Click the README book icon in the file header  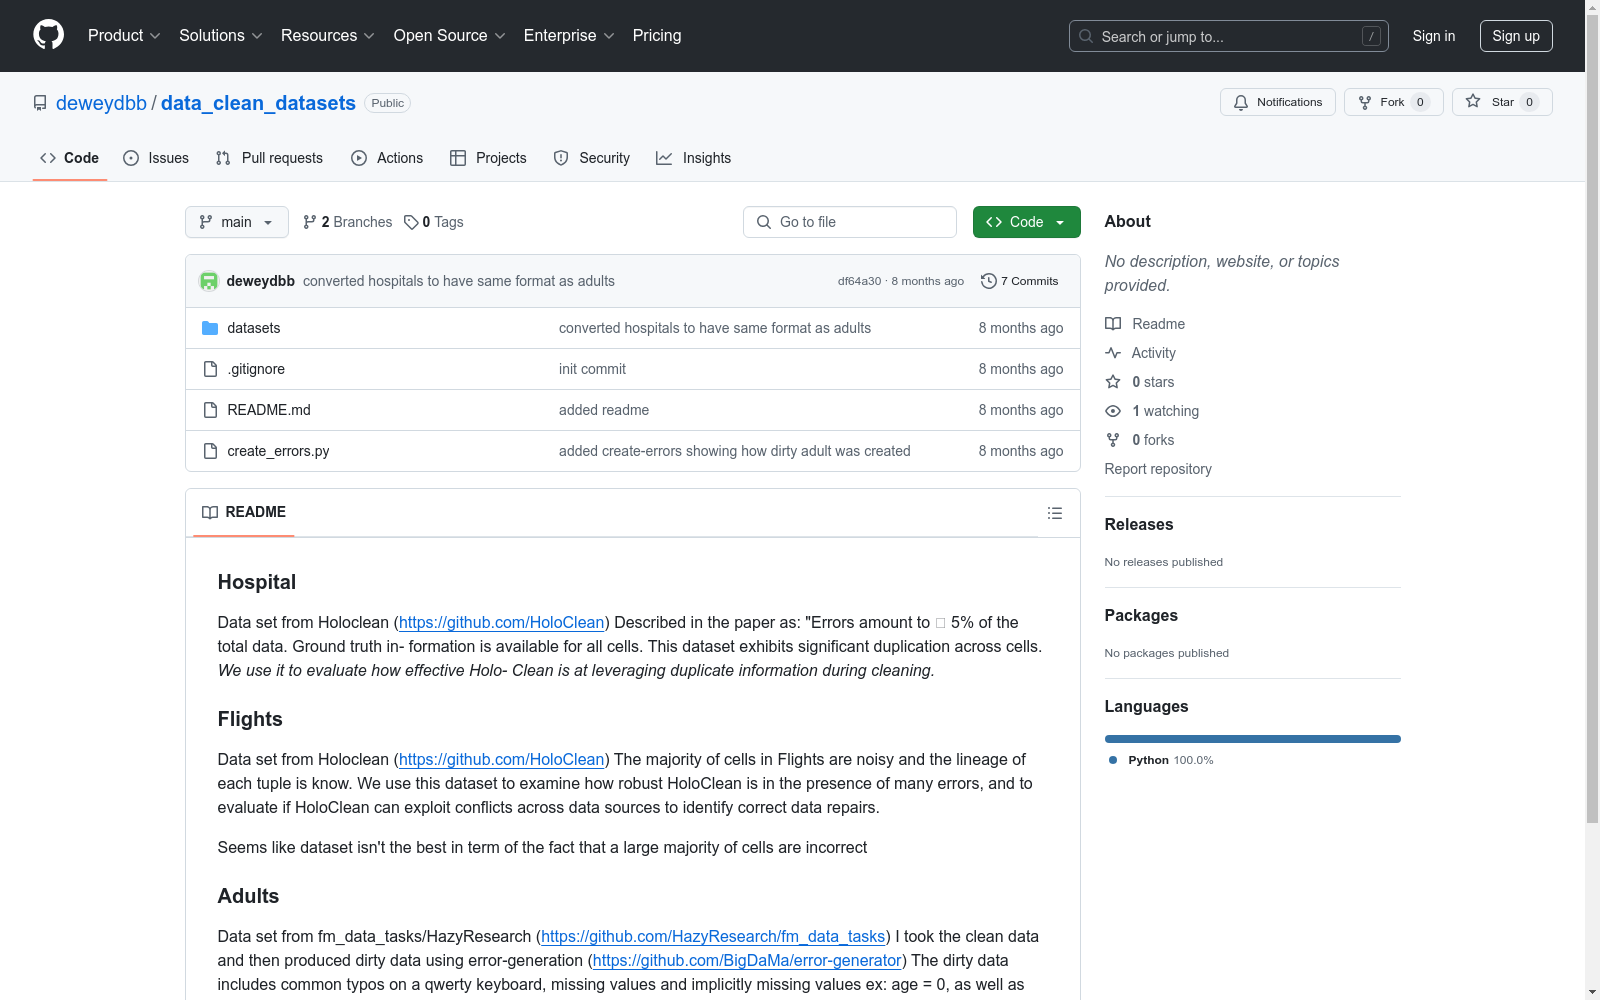(x=210, y=512)
